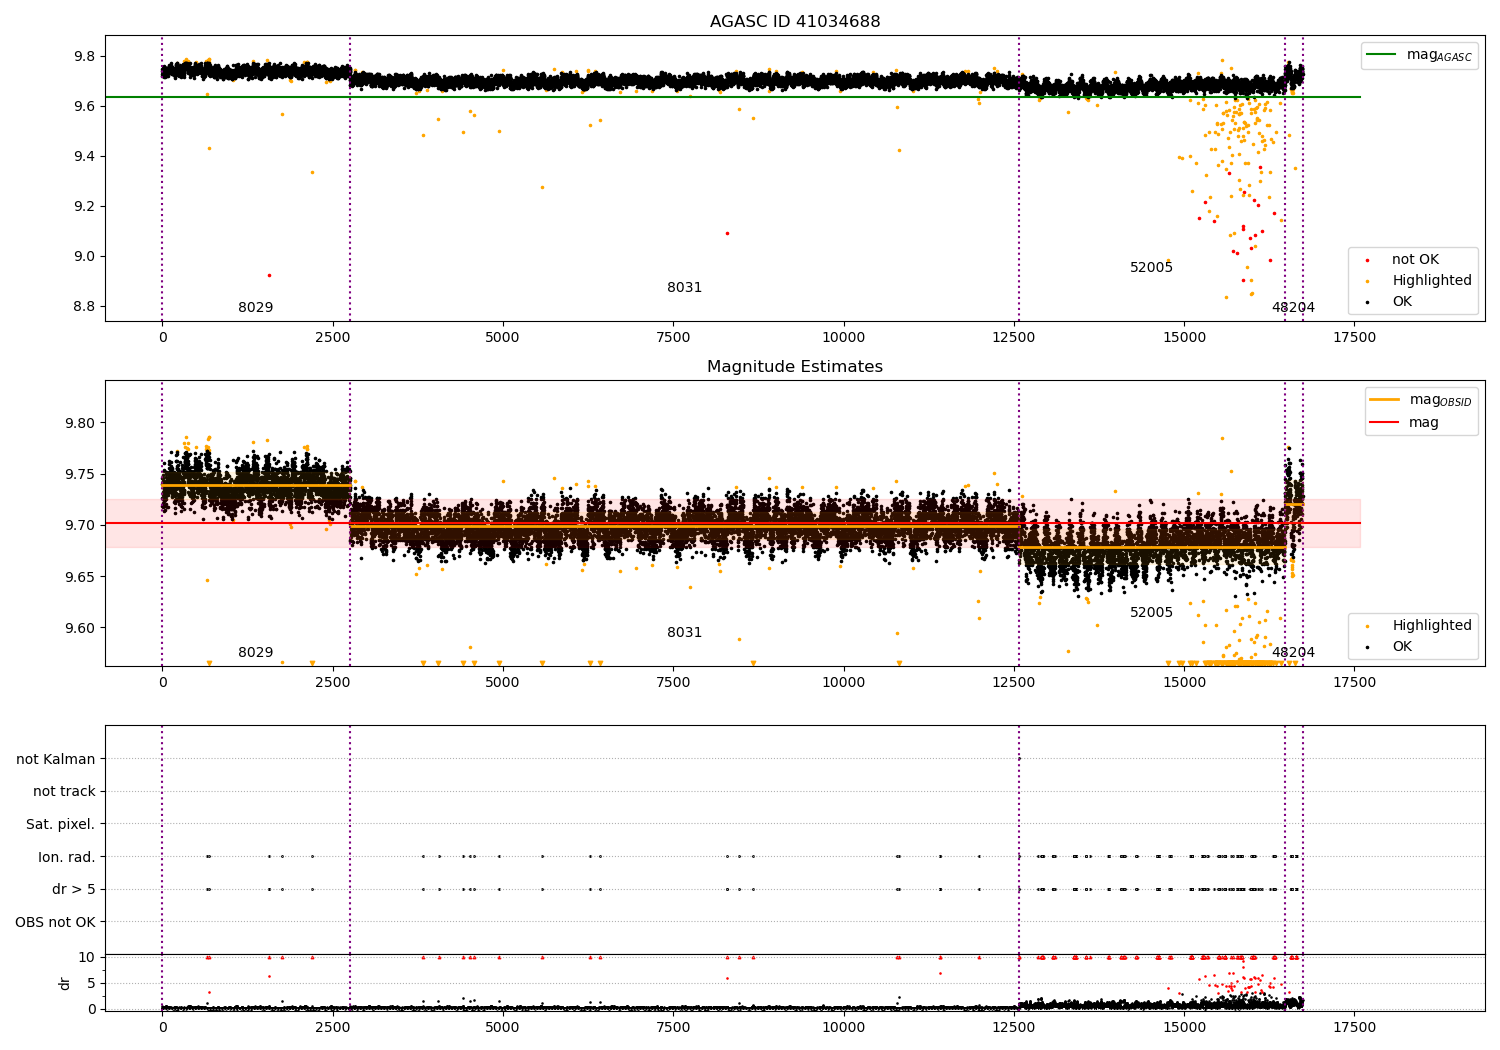Screen dimensions: 1500x1050
Task: Click the green mag AGASC legend line sample
Action: (x=1382, y=55)
